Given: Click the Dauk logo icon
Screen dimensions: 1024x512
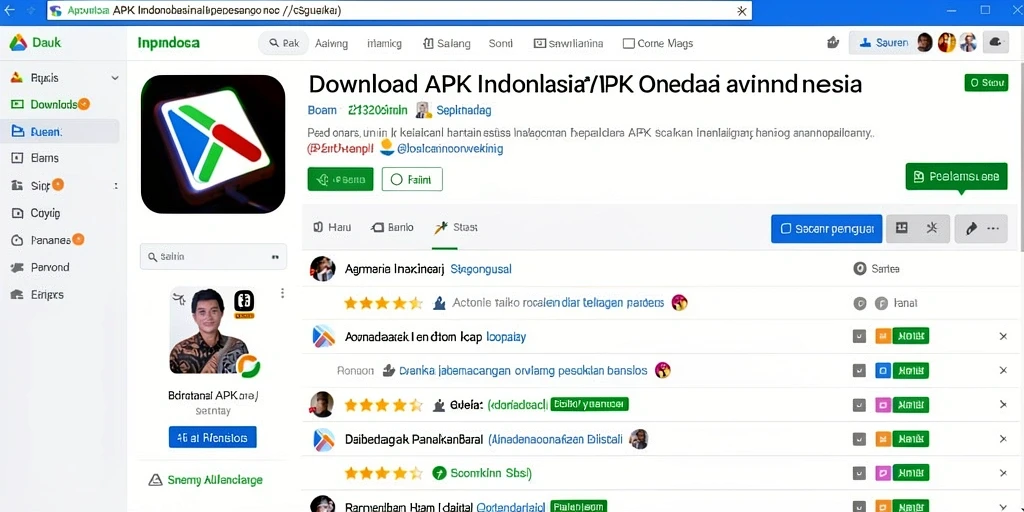Looking at the screenshot, I should (x=18, y=43).
